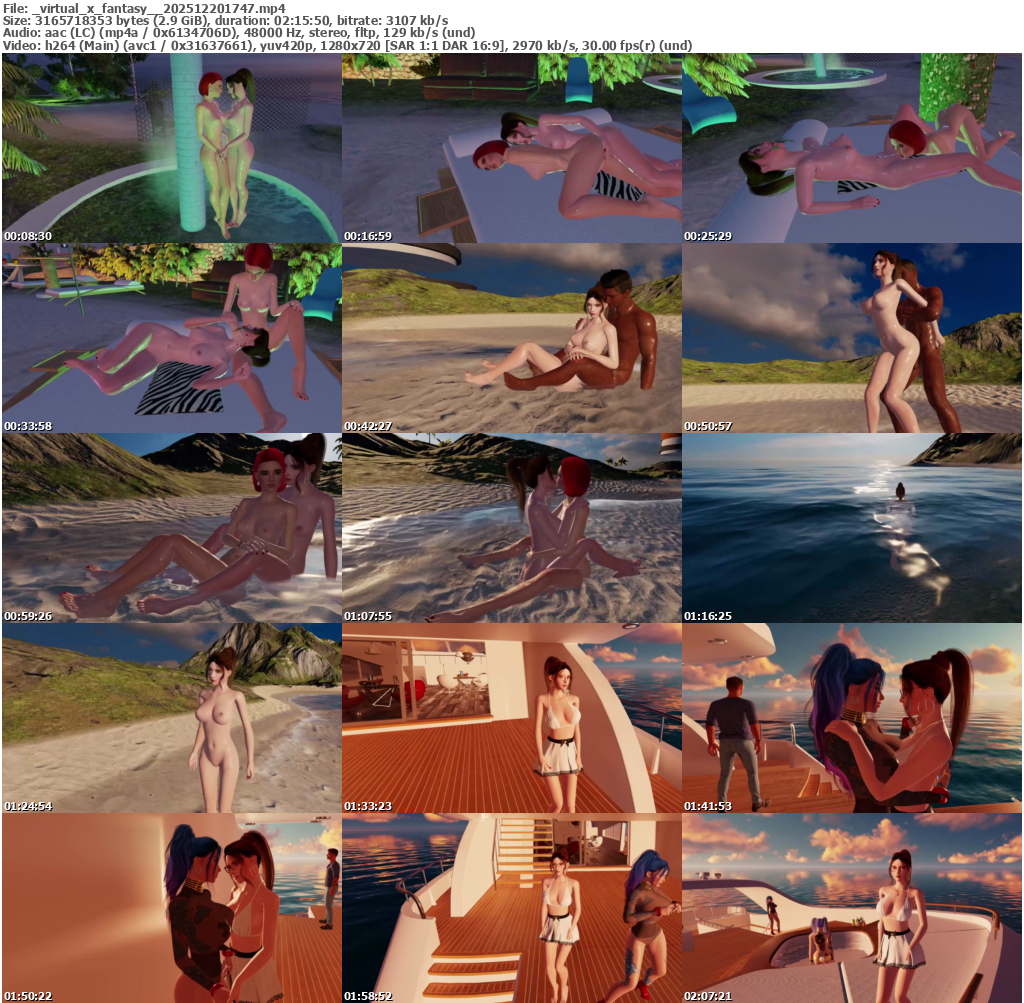Viewport: 1024px width, 1003px height.
Task: Click the ocean thumbnail stamped 01:16:25
Action: (852, 528)
